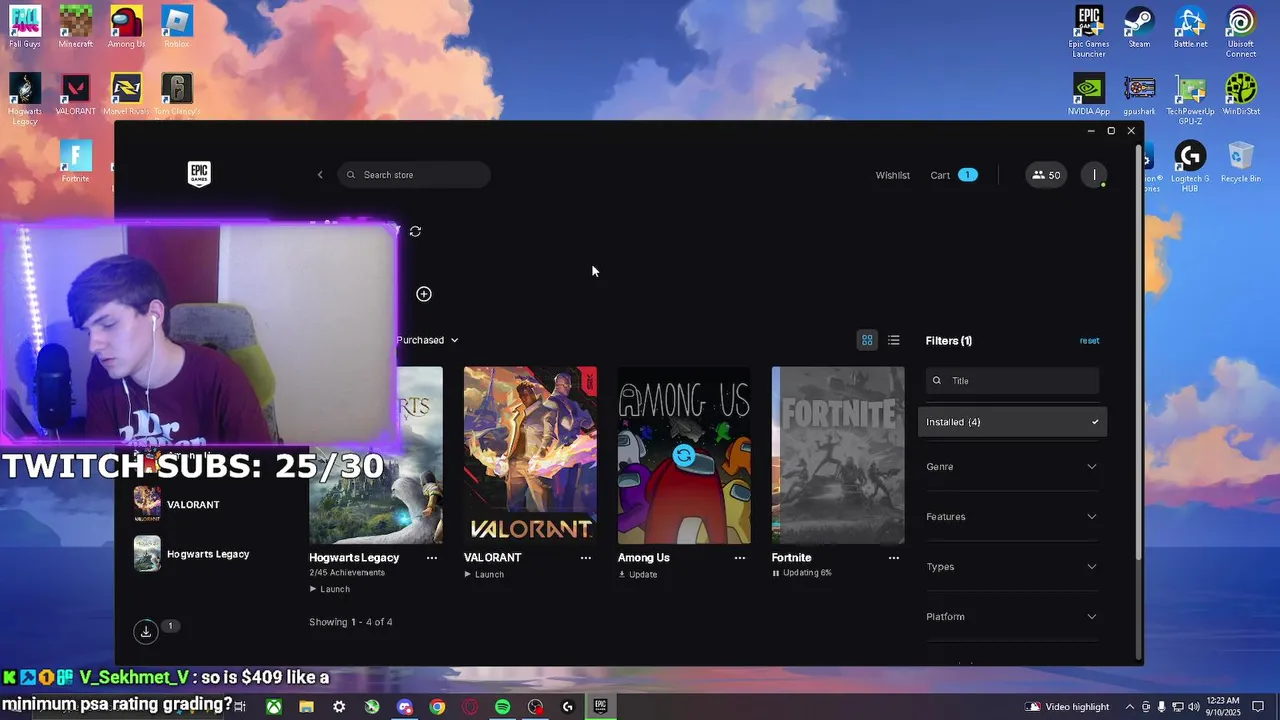Switch library to grid view
The height and width of the screenshot is (720, 1280).
867,340
